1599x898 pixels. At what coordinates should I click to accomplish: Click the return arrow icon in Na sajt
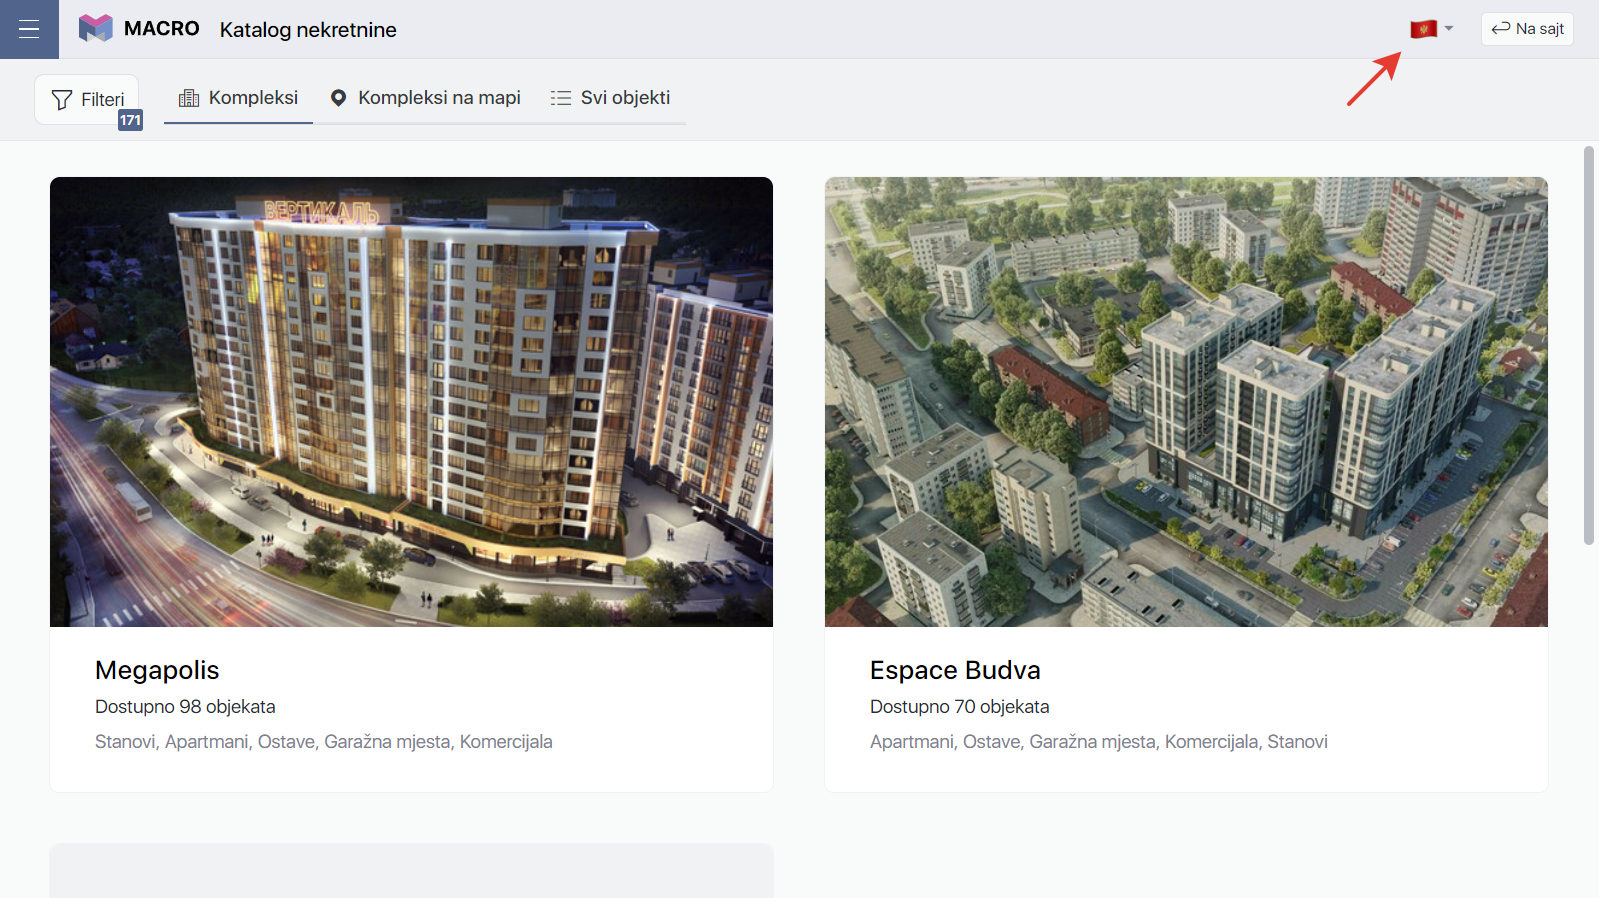click(1500, 29)
